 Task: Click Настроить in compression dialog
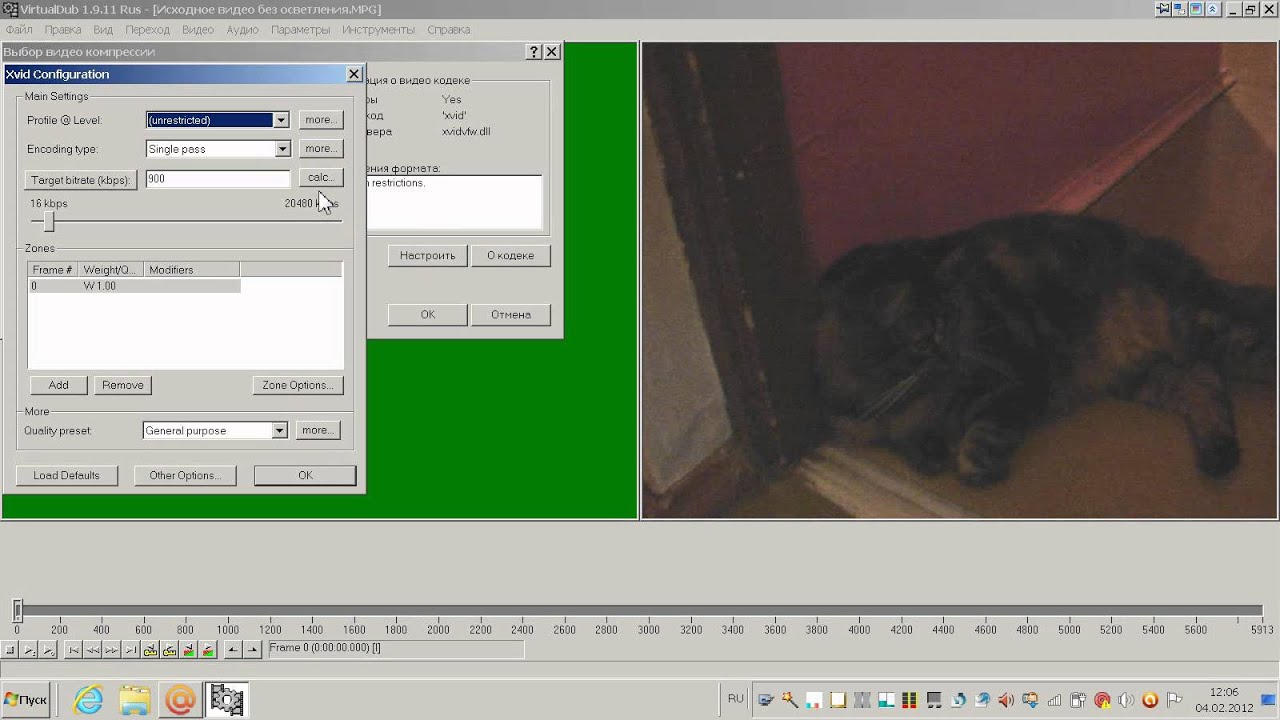tap(427, 255)
